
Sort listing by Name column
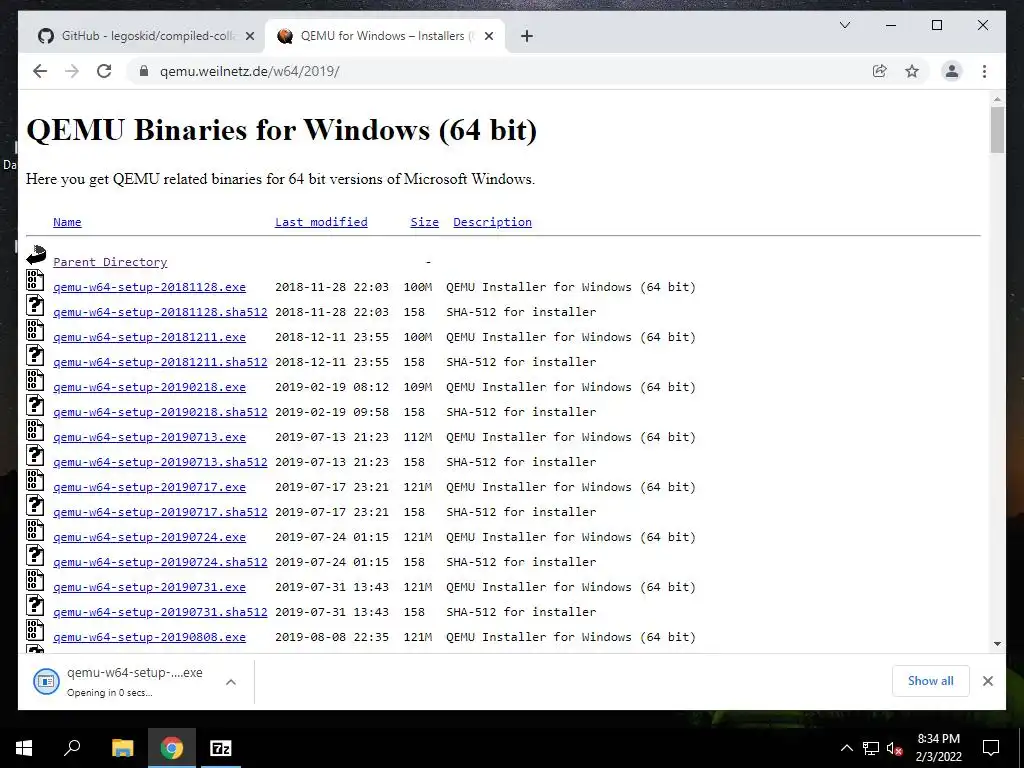coord(67,222)
